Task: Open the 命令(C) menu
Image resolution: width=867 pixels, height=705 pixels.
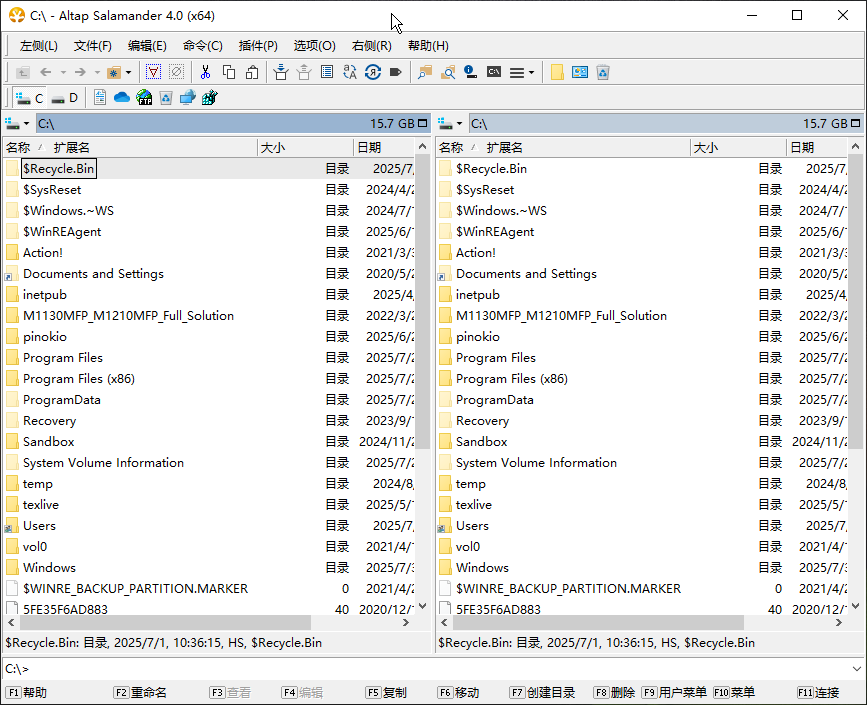Action: point(202,46)
